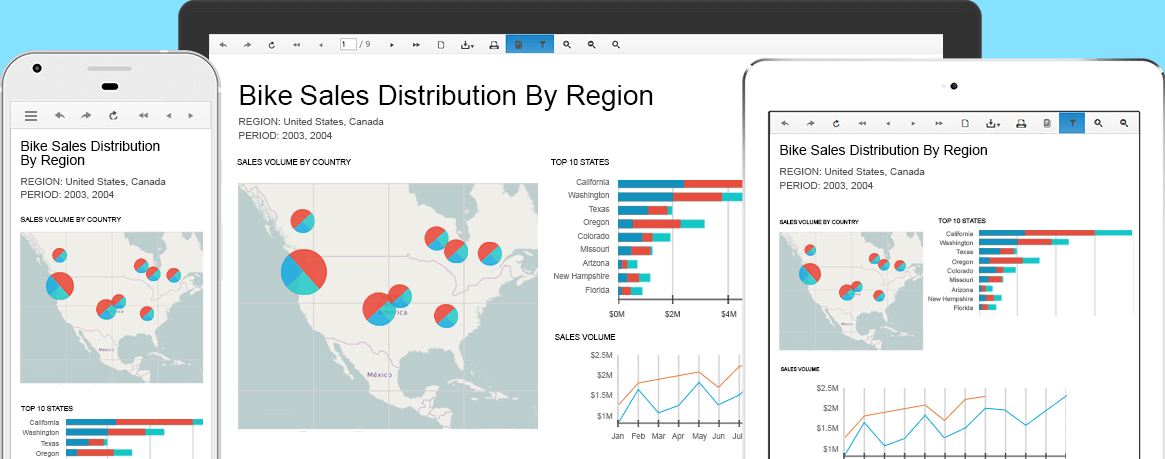
Task: Open the export dropdown in center viewer
Action: 467,45
